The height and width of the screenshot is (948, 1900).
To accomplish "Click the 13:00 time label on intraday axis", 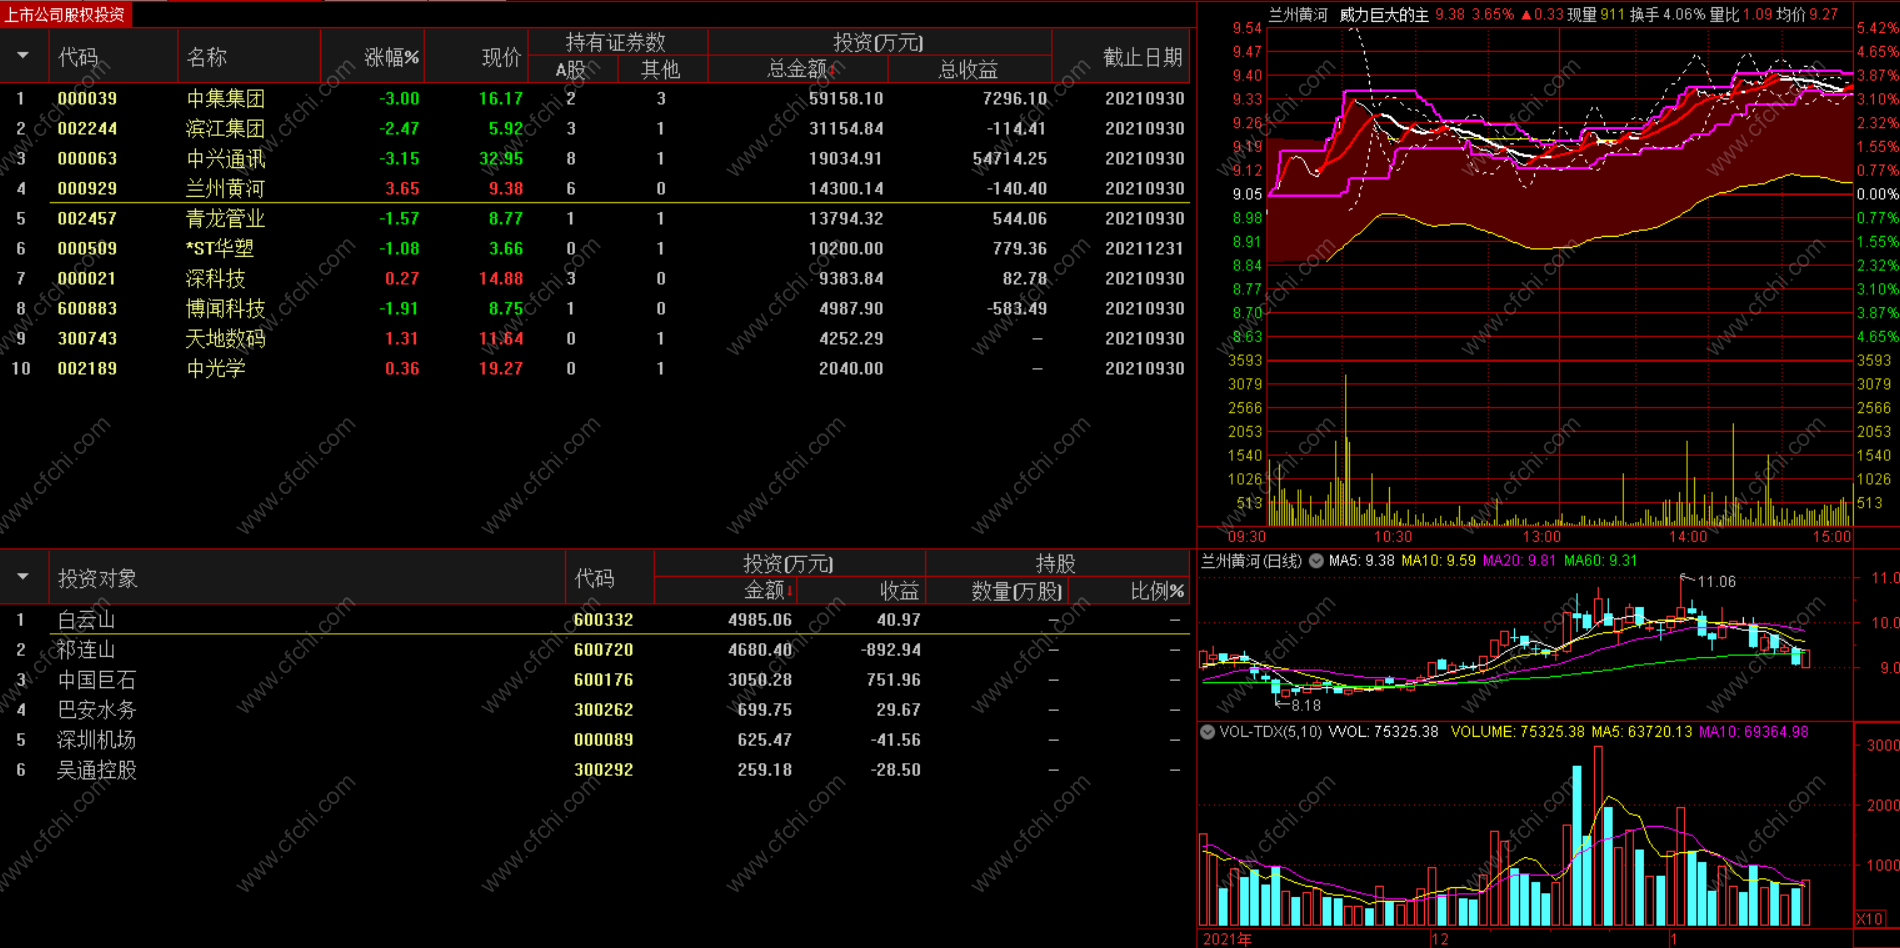I will click(1541, 537).
